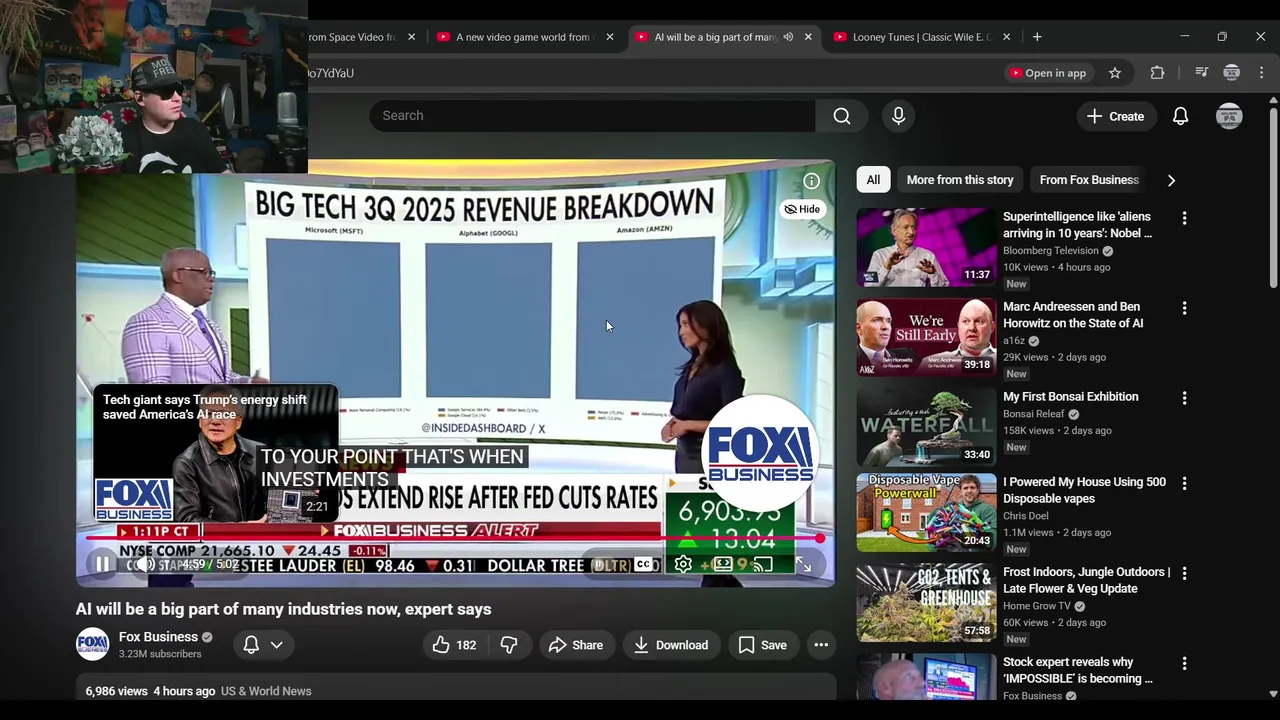Open the browser three-dot menu
The height and width of the screenshot is (720, 1280).
click(x=1261, y=73)
